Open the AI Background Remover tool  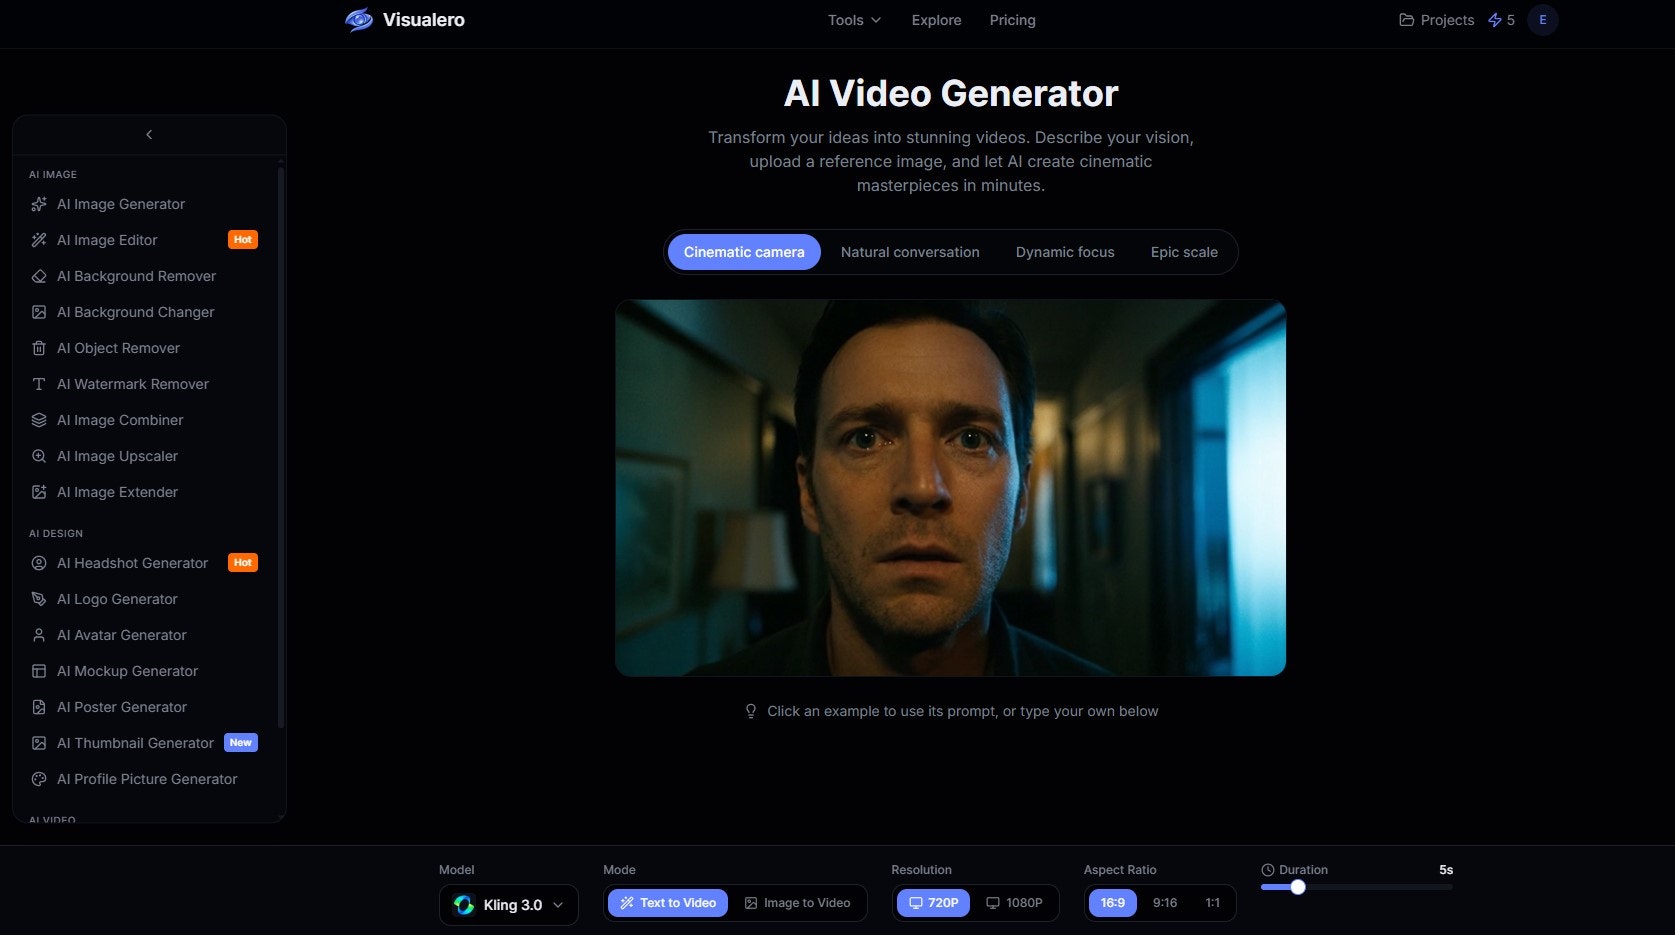tap(136, 276)
